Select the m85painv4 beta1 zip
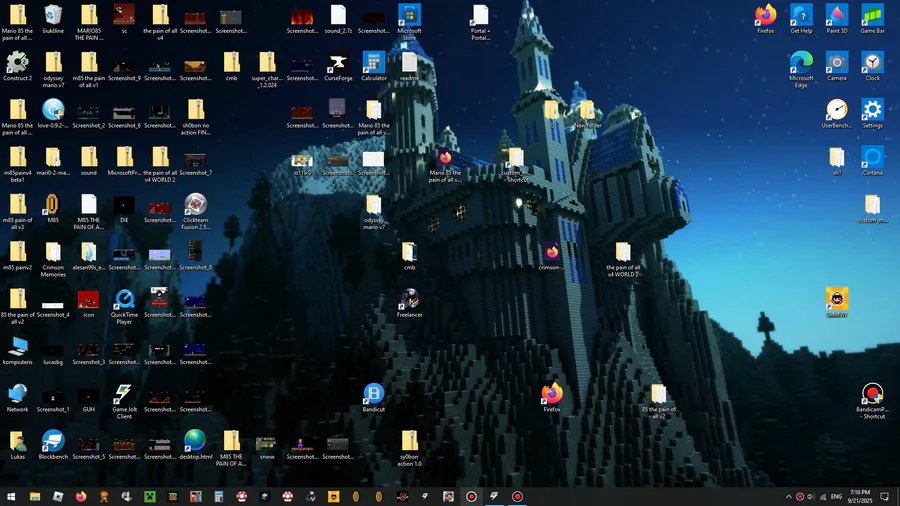 click(17, 157)
